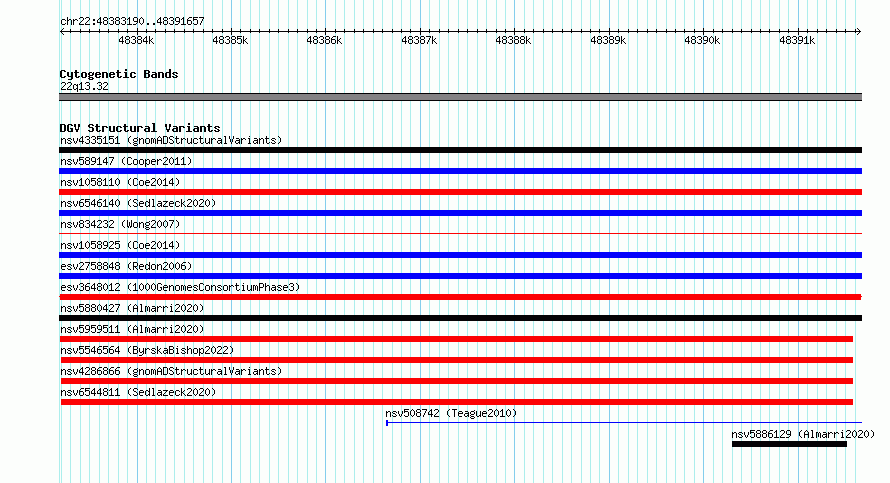This screenshot has width=890, height=483.
Task: Click the 22q13.32 cytogenetic band bar
Action: coord(460,97)
